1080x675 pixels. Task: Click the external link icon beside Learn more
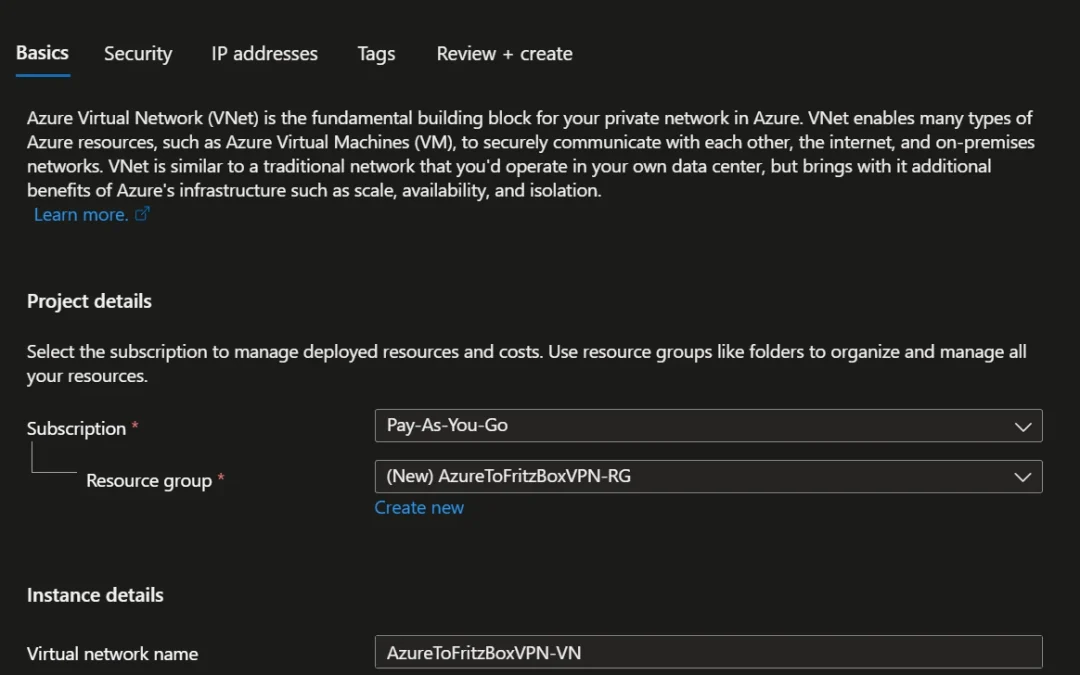(142, 214)
